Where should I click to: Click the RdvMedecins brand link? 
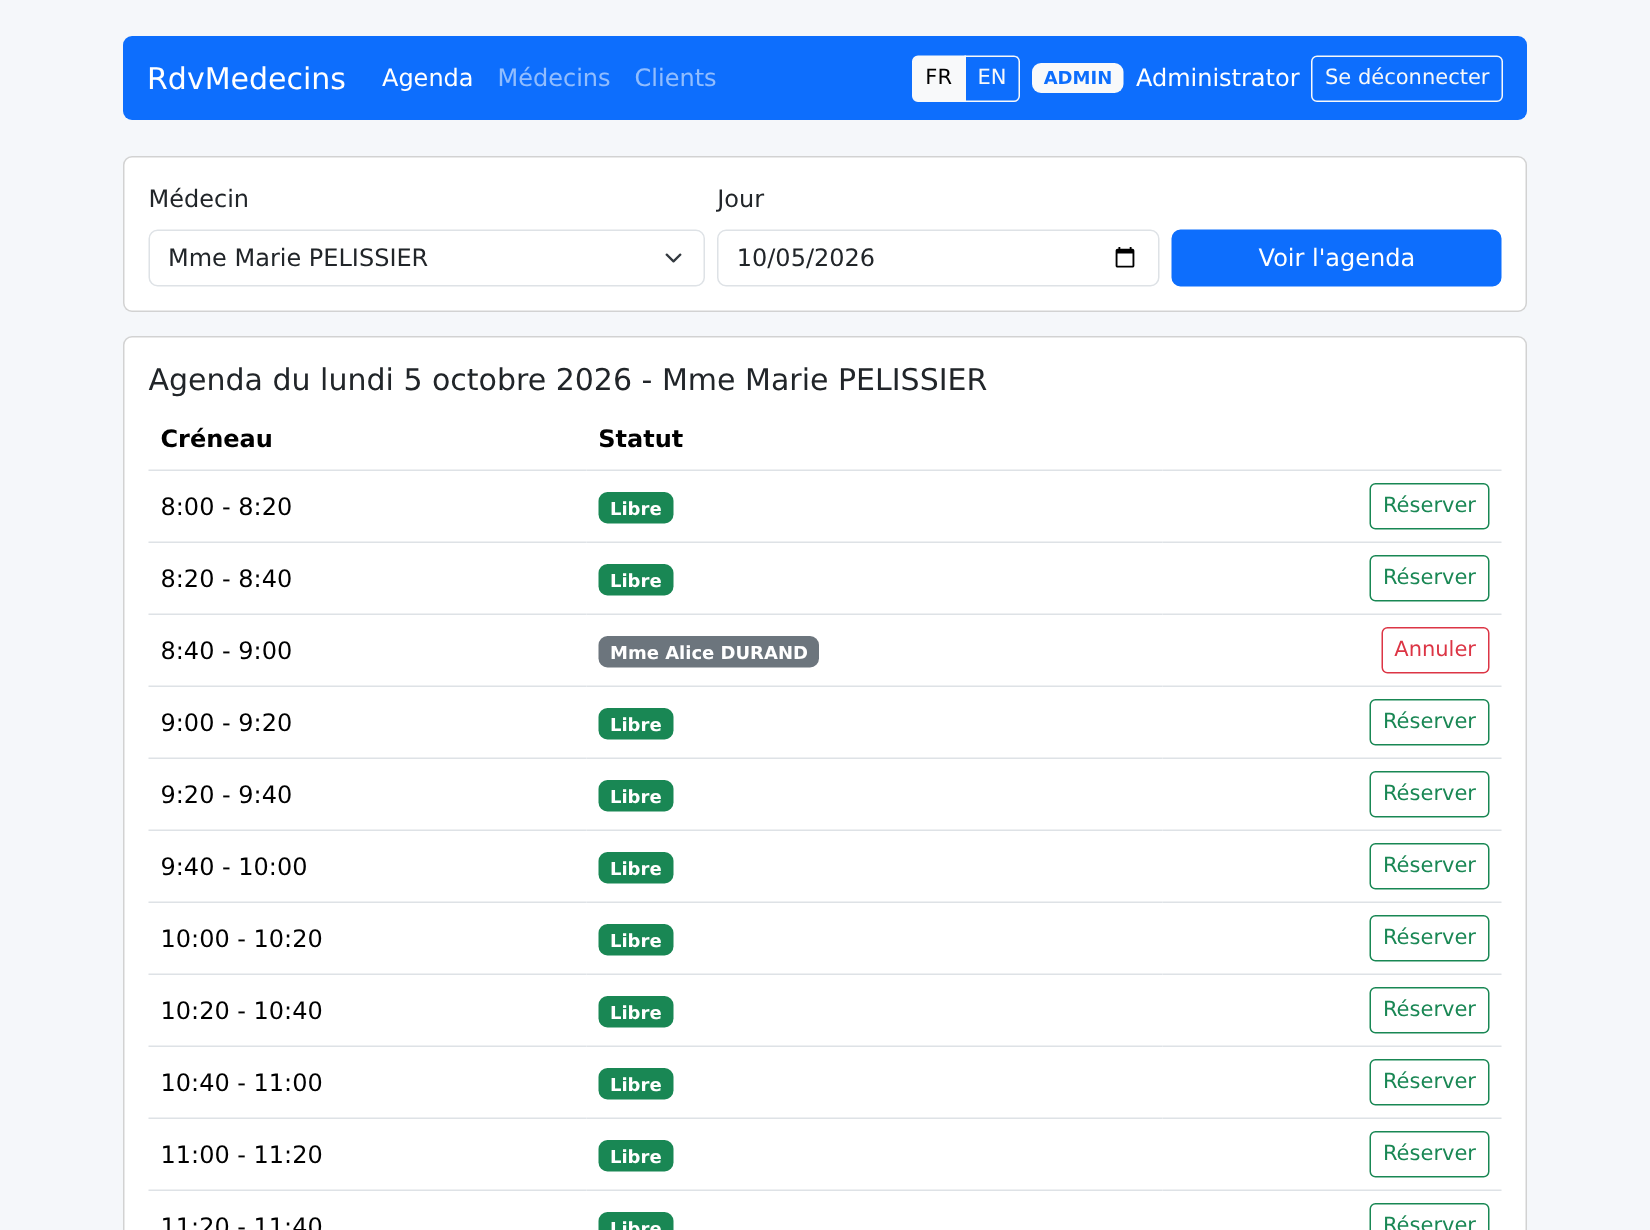pyautogui.click(x=246, y=78)
